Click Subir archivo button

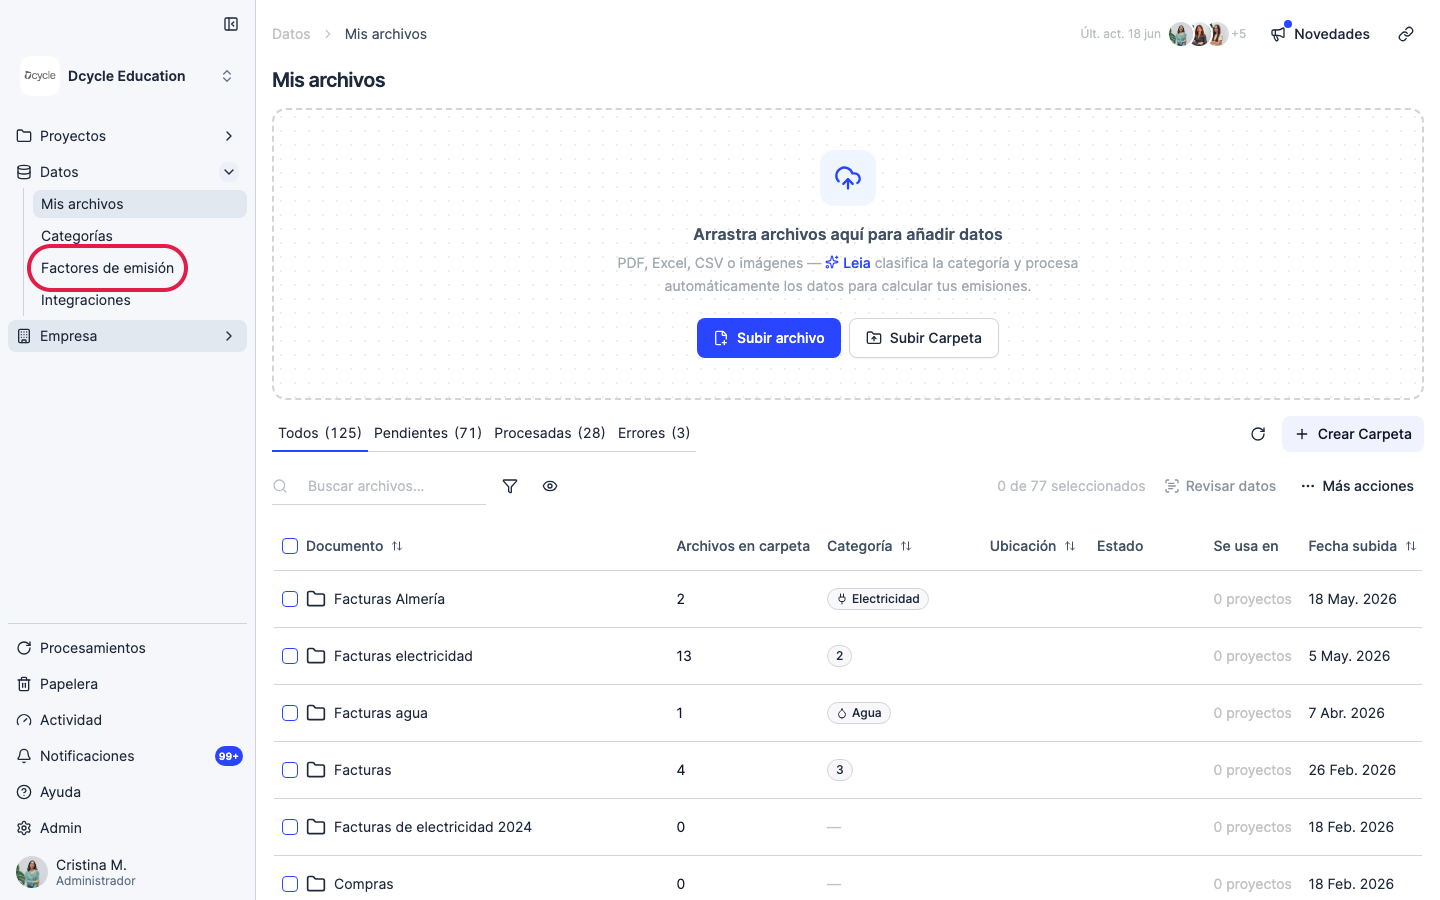pos(769,338)
